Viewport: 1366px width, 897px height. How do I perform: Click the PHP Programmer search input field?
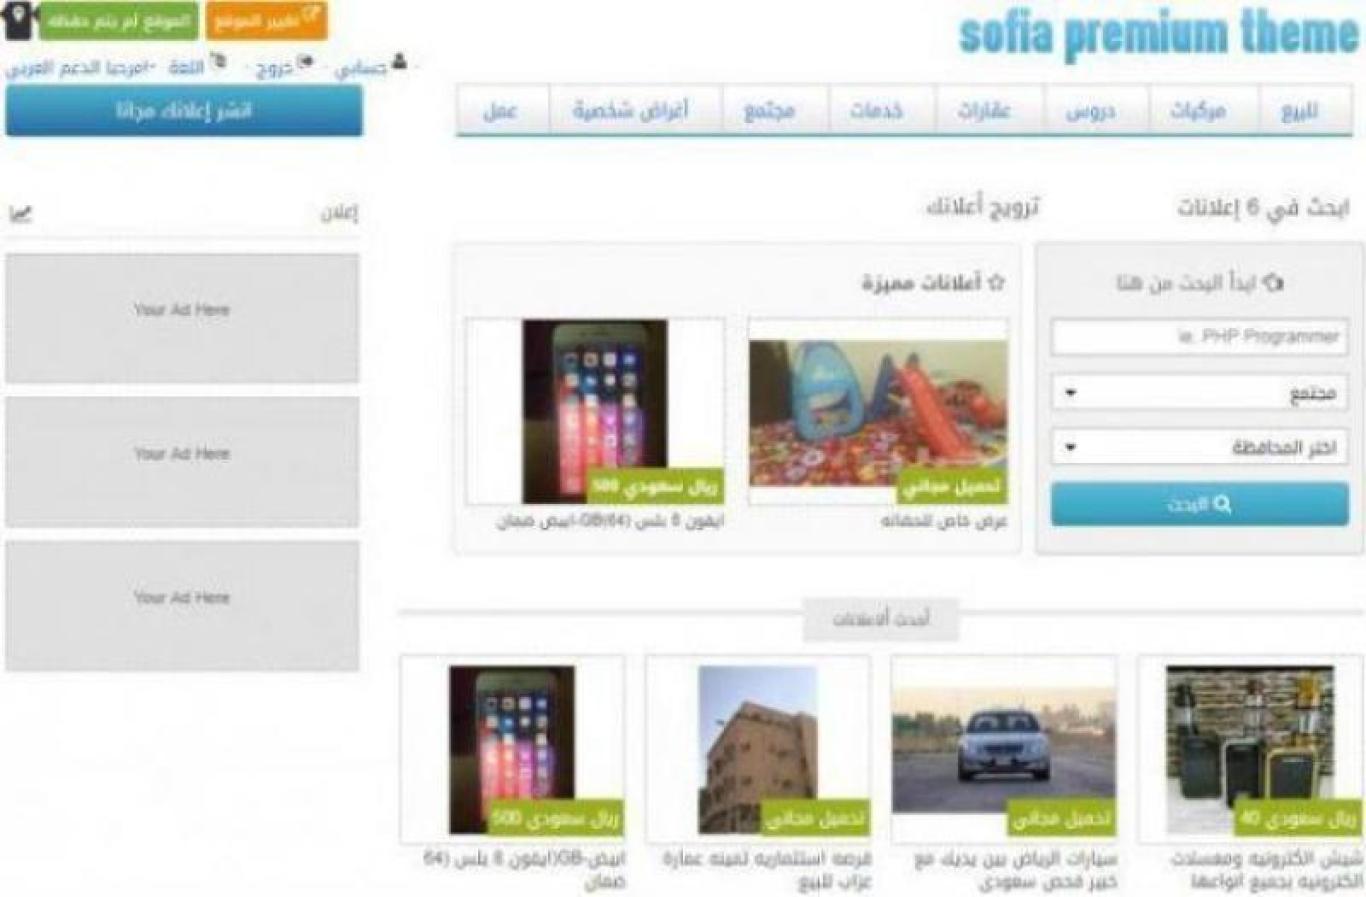1199,337
